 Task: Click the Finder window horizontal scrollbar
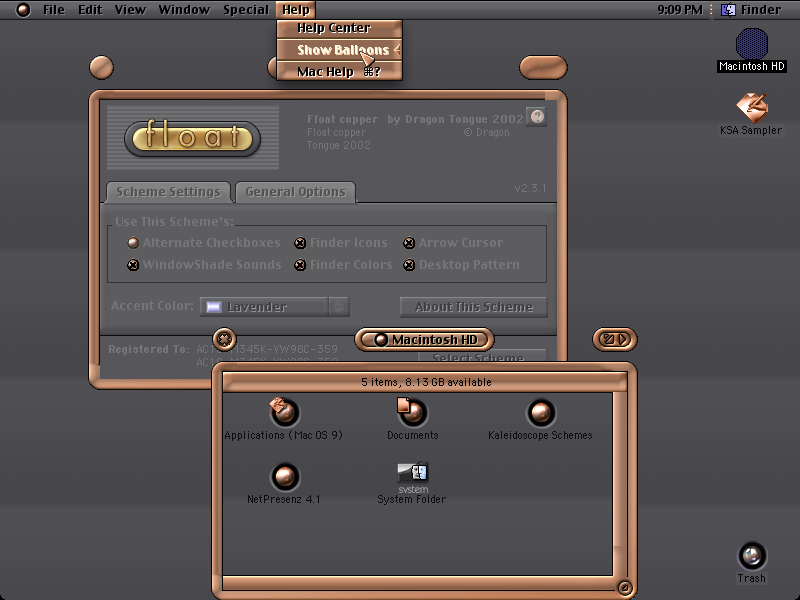[x=418, y=584]
